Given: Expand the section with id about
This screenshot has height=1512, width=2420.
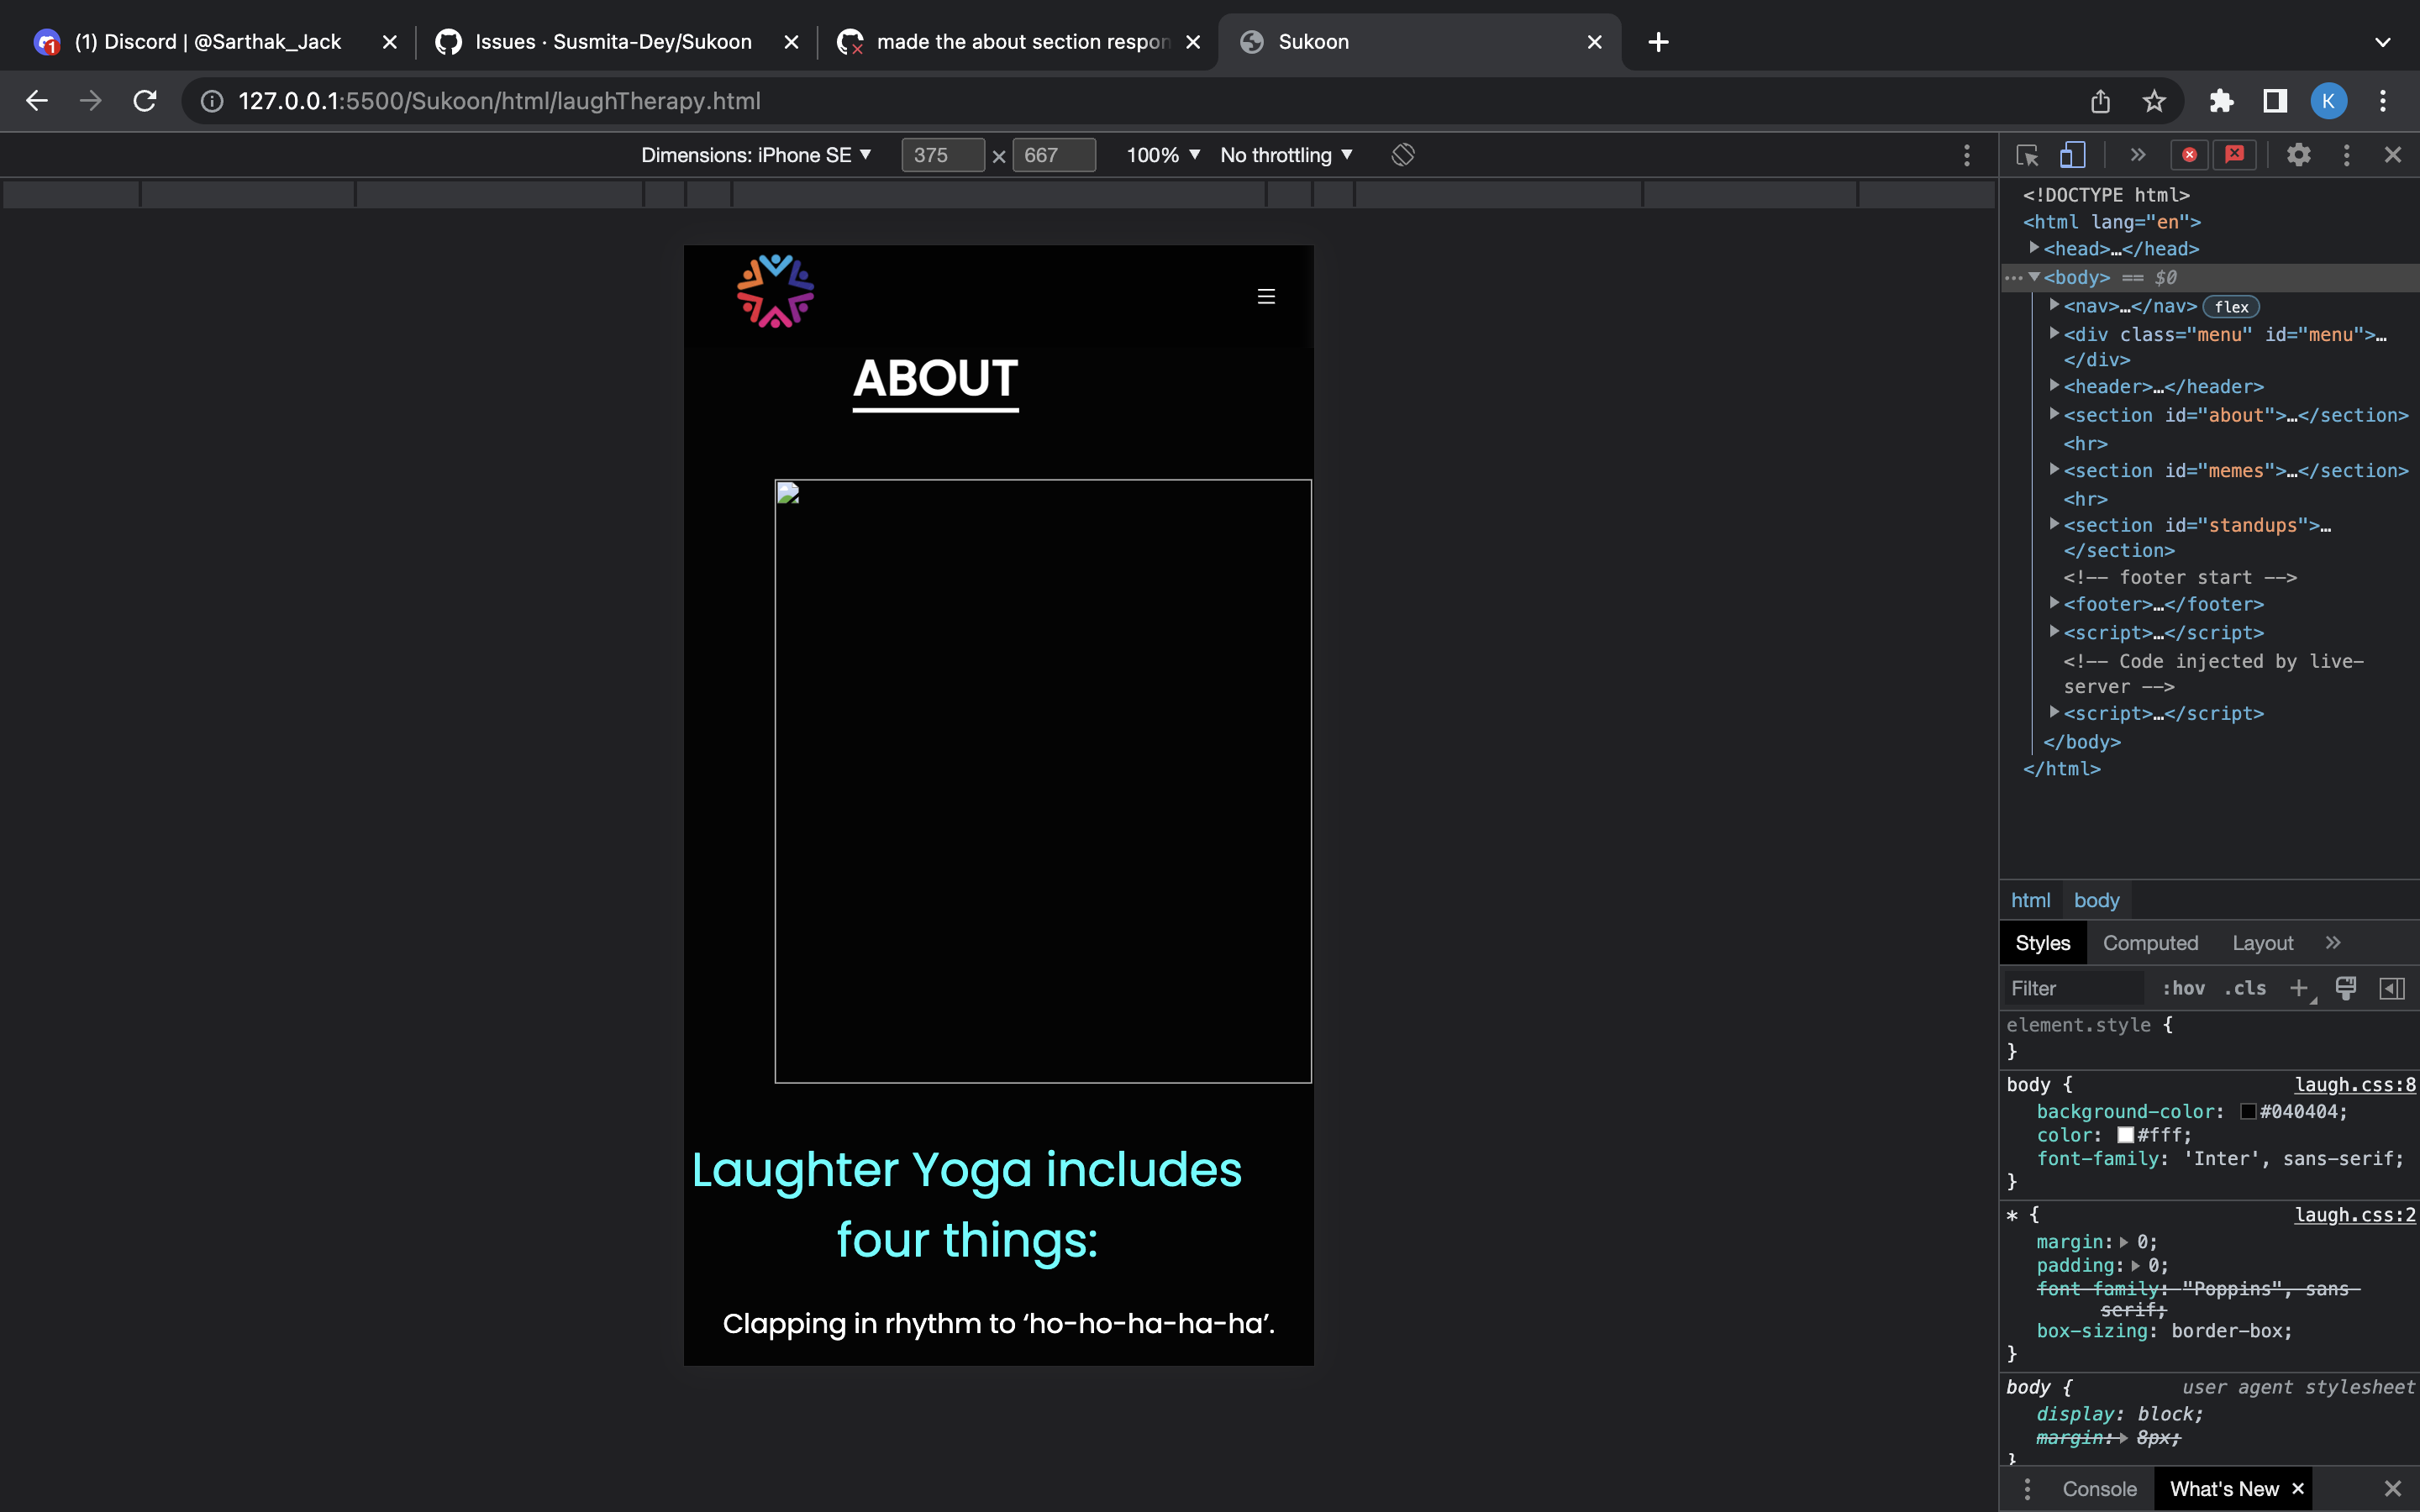Looking at the screenshot, I should point(2056,415).
